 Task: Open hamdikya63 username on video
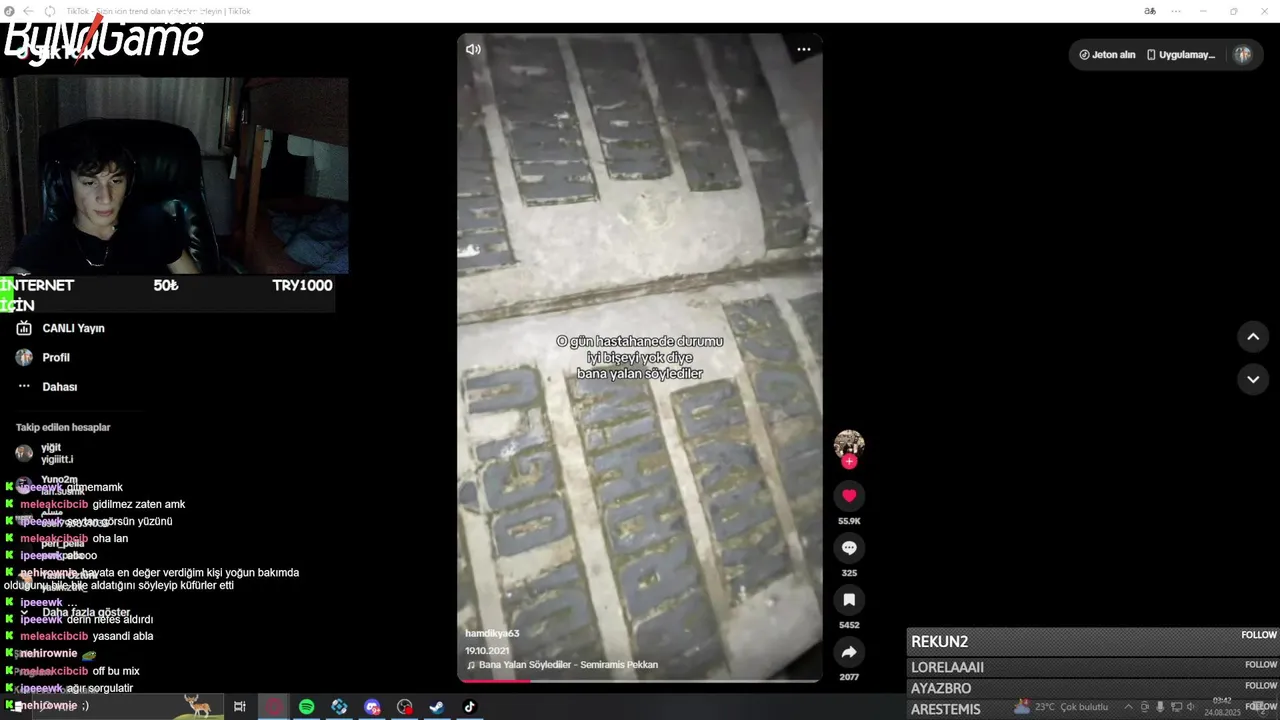tap(492, 634)
